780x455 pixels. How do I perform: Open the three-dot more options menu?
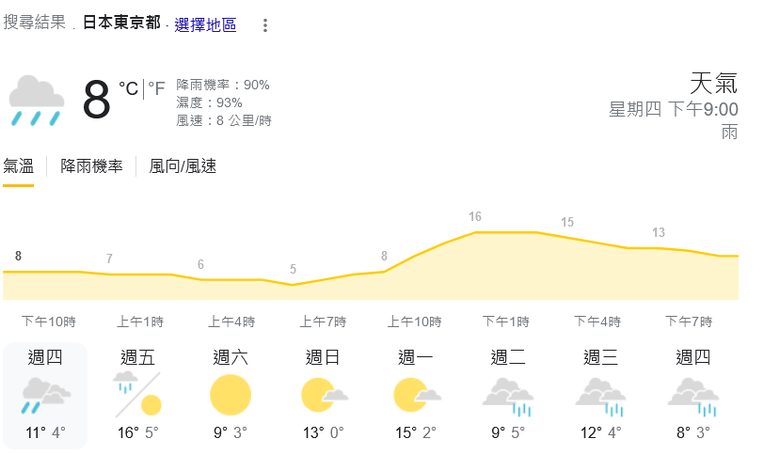tap(265, 25)
